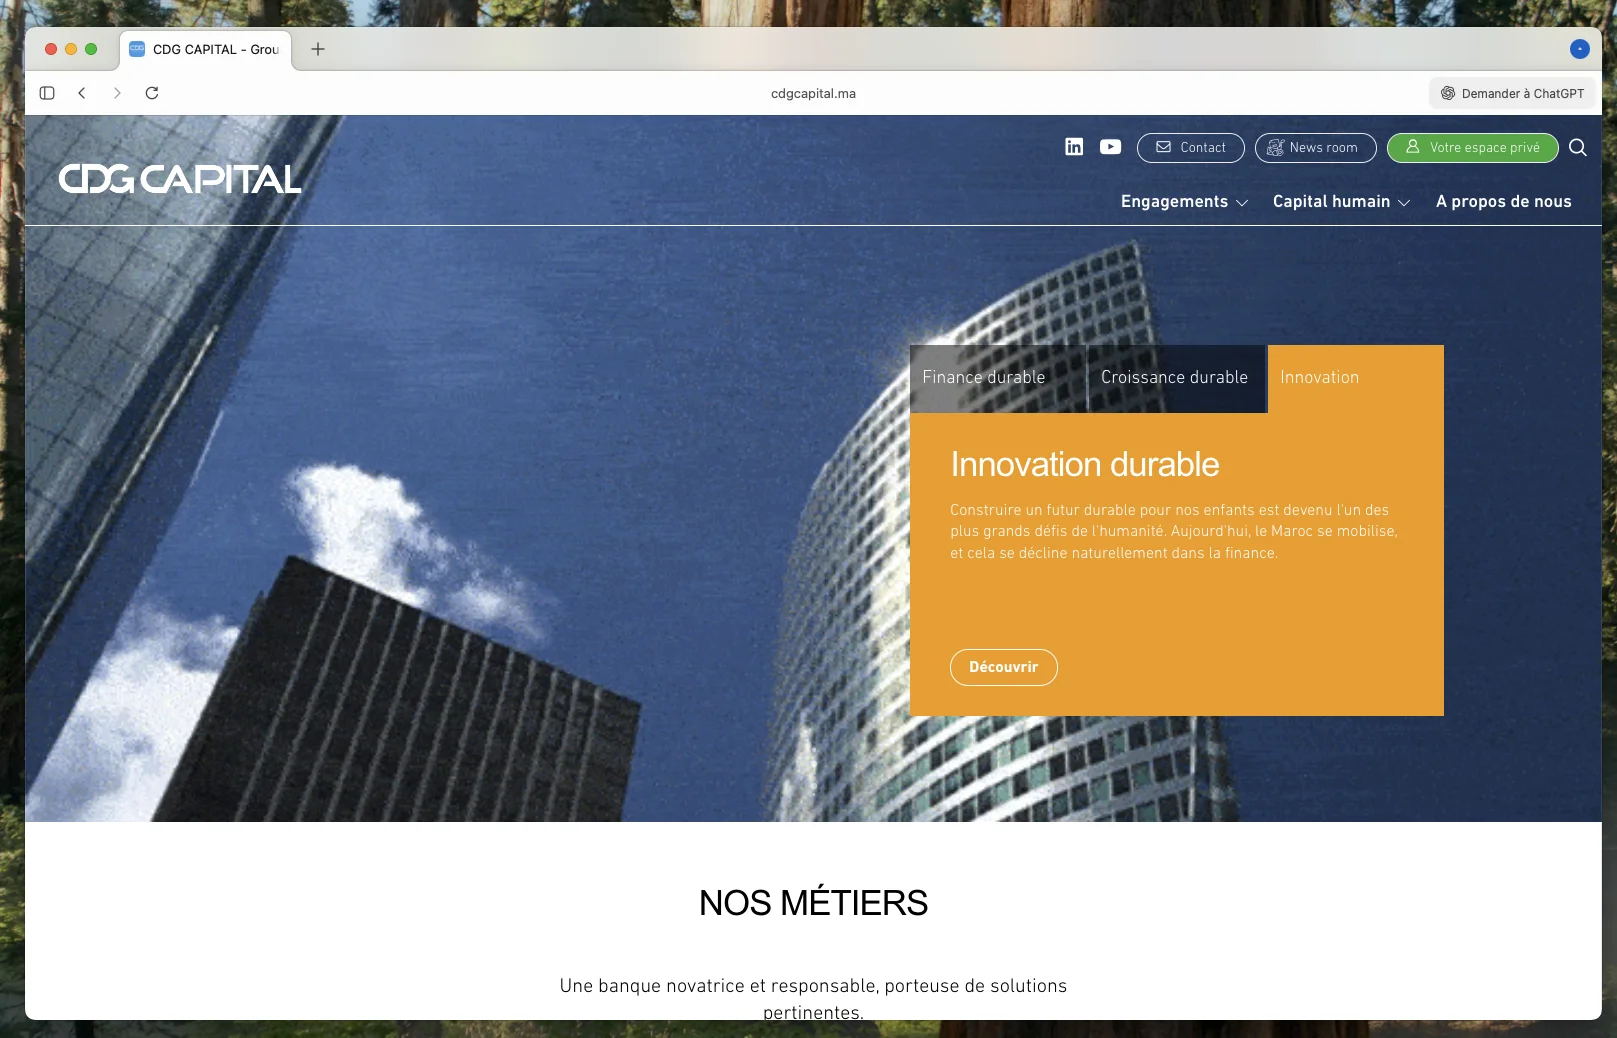Open a new browser tab
Viewport: 1617px width, 1038px height.
318,49
